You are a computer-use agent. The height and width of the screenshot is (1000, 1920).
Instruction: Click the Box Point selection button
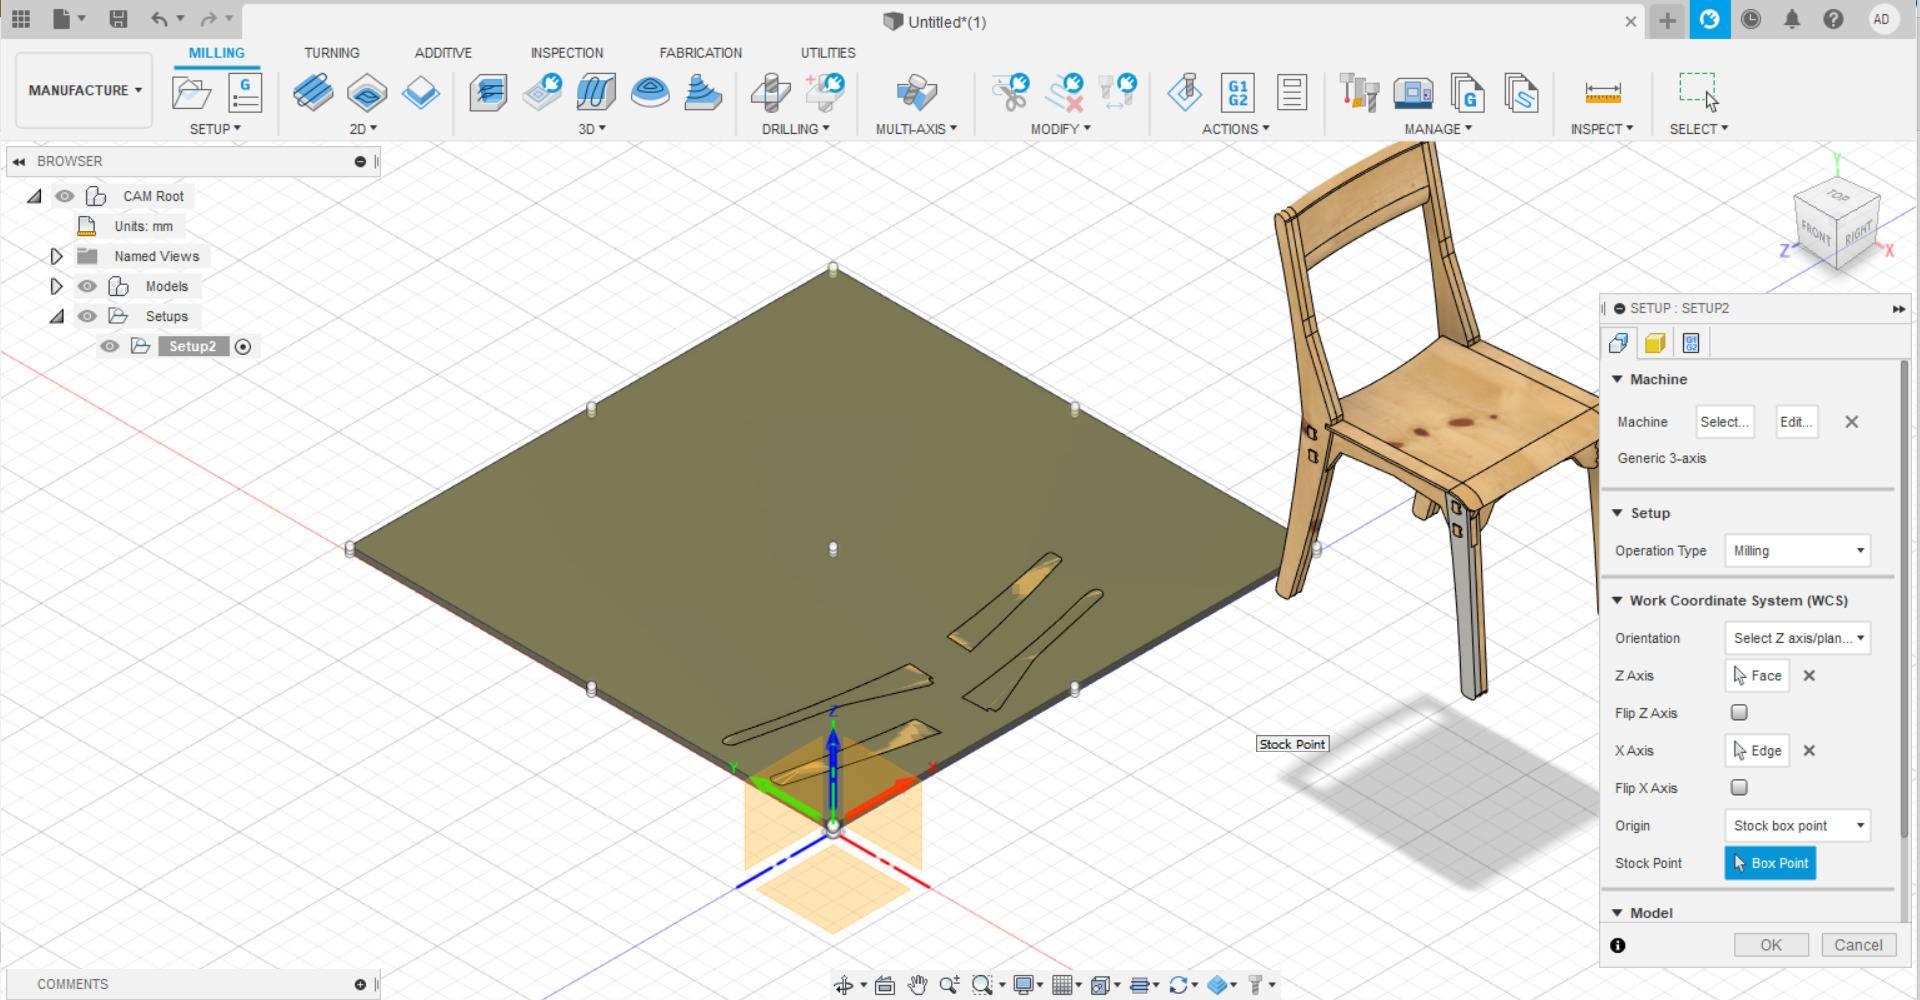(x=1770, y=863)
